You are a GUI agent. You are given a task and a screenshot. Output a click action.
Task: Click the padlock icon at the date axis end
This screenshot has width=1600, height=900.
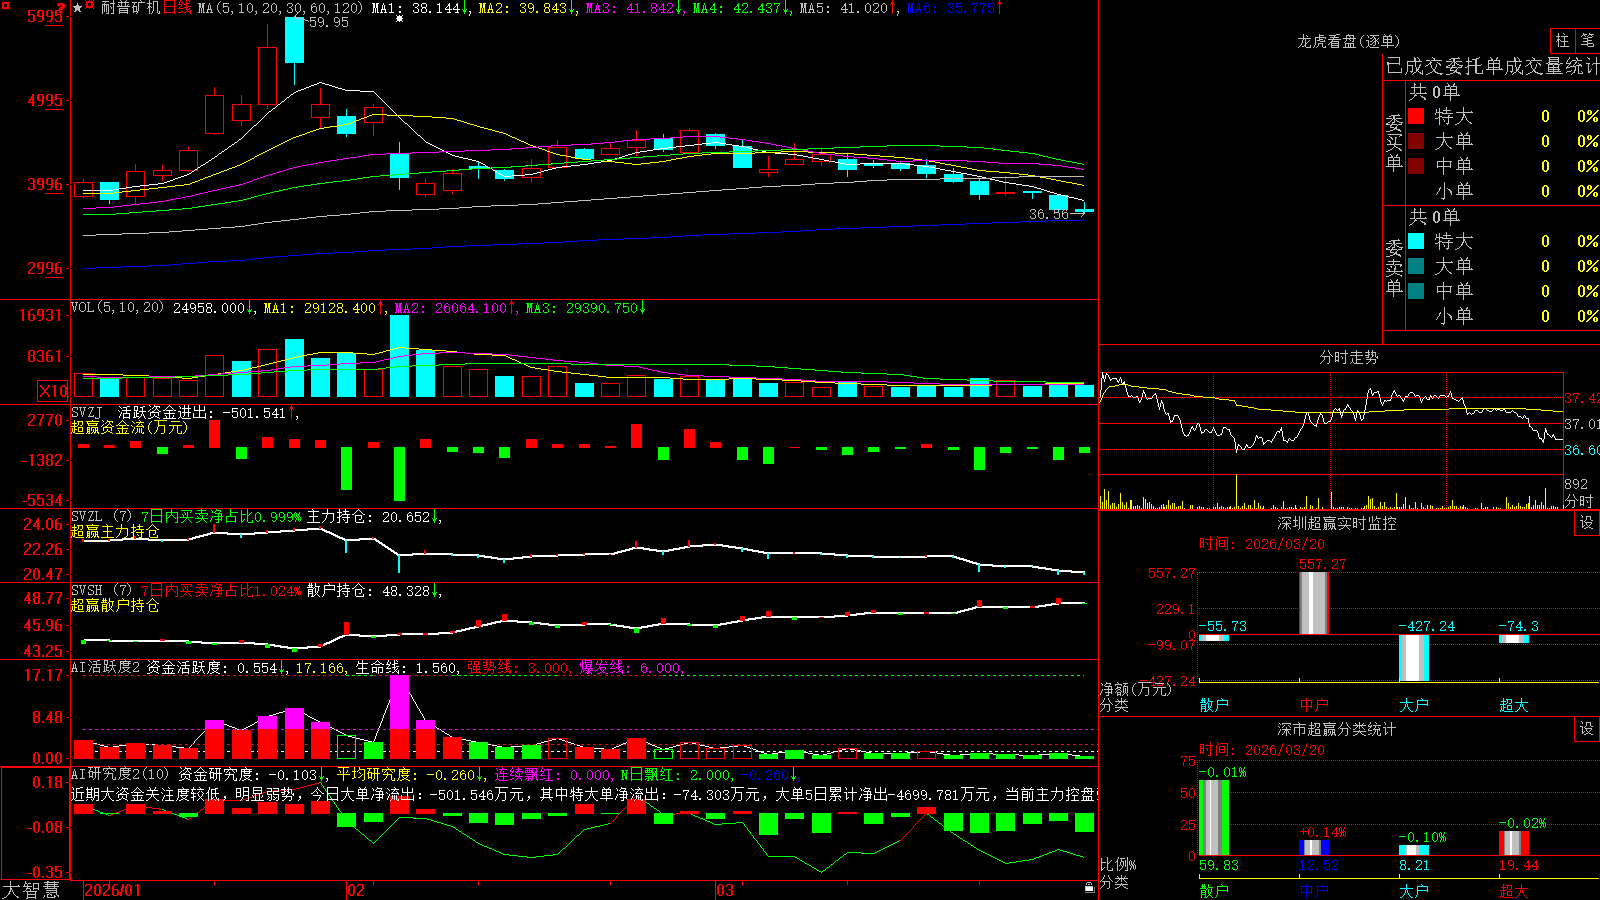(x=1089, y=888)
